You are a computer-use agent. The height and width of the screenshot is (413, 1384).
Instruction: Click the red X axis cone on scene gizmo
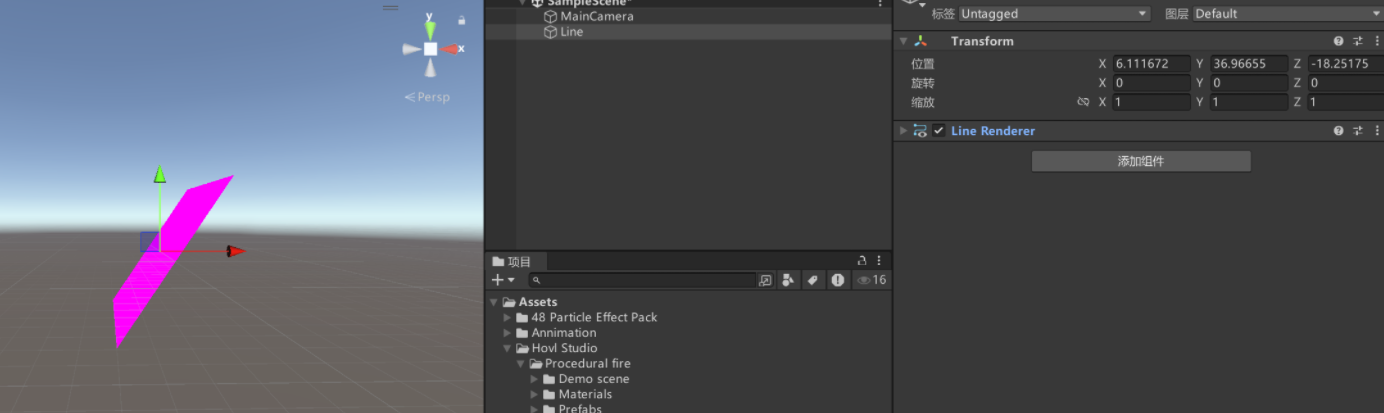point(450,49)
